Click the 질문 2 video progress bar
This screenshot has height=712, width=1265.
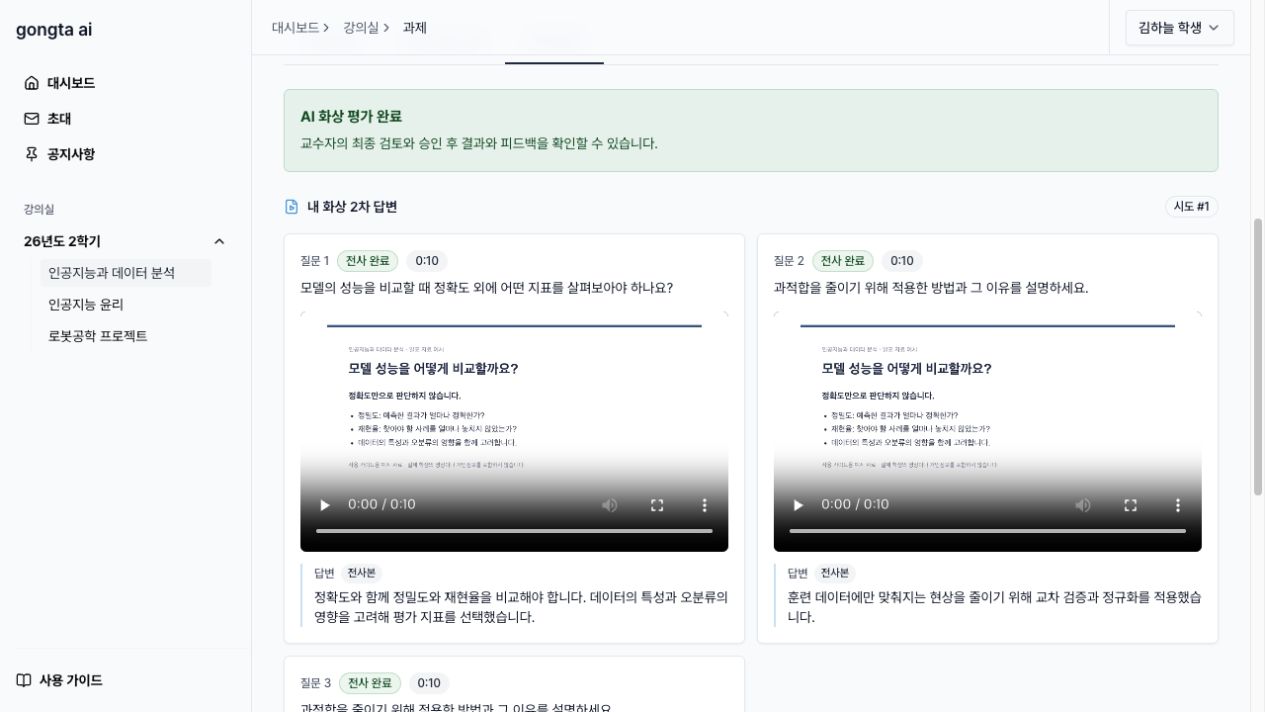[x=987, y=531]
